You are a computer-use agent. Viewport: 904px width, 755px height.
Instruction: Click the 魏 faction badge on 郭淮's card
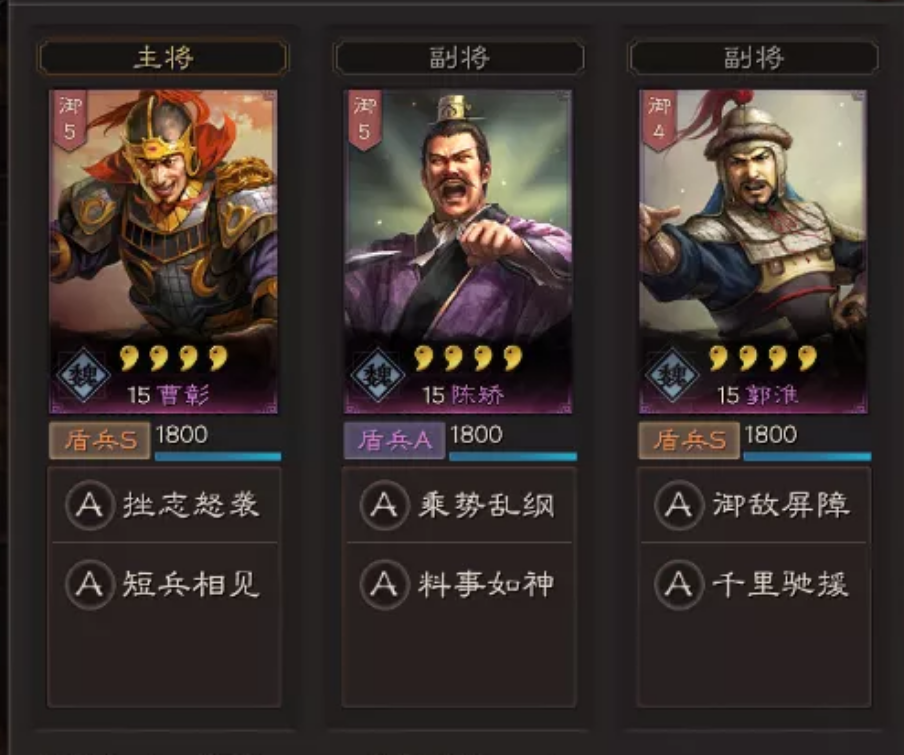pyautogui.click(x=672, y=375)
